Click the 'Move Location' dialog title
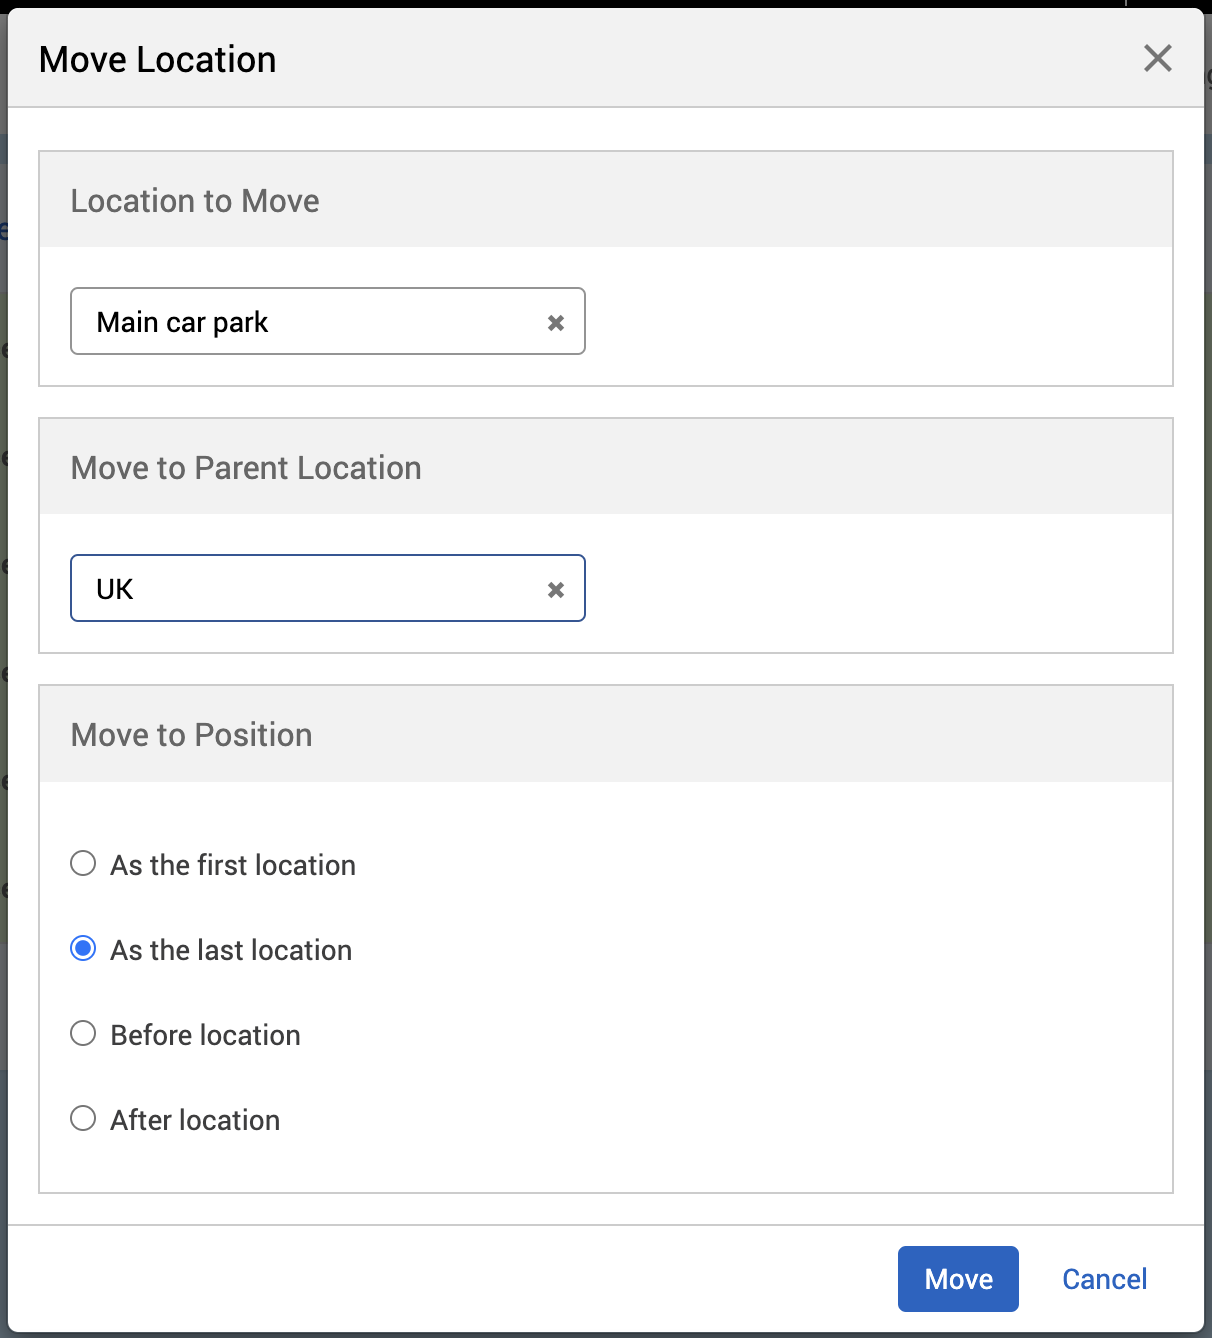The width and height of the screenshot is (1212, 1338). point(157,60)
